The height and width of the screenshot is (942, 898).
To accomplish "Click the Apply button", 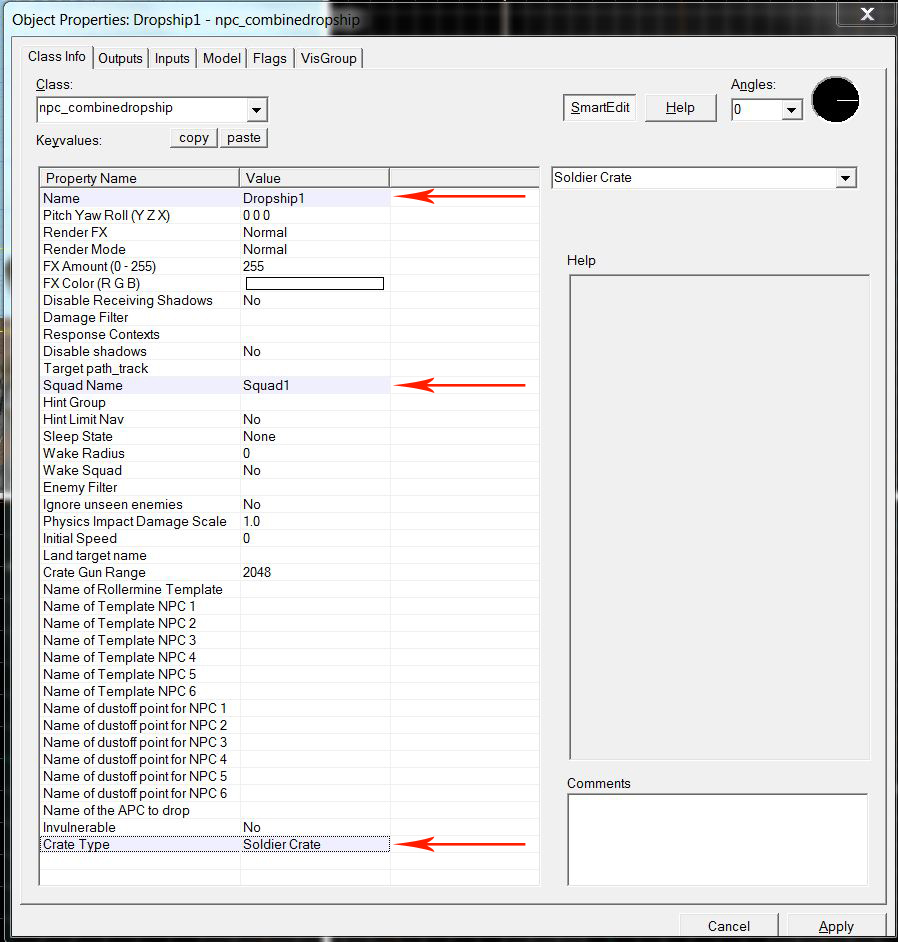I will click(836, 926).
